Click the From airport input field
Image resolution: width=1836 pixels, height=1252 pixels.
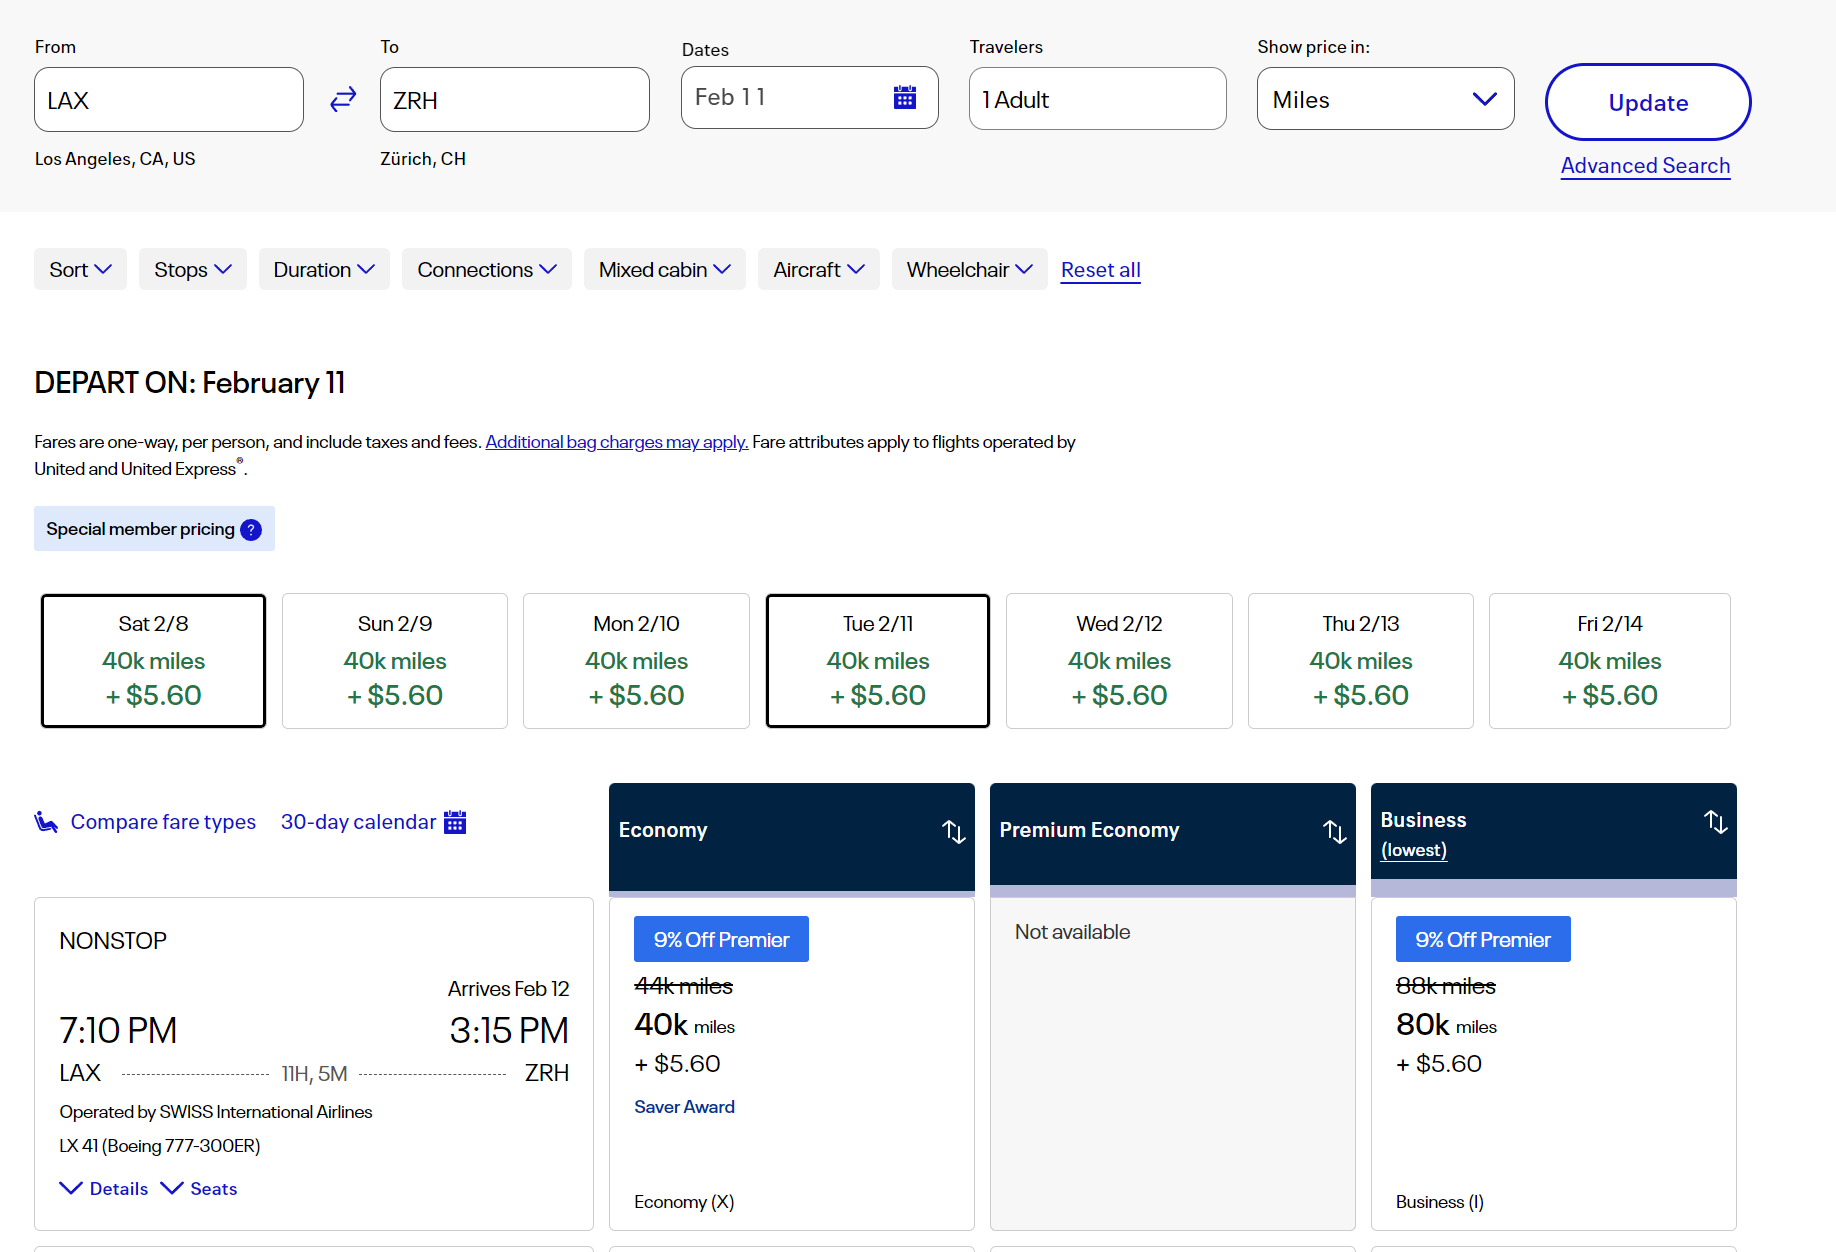point(169,100)
